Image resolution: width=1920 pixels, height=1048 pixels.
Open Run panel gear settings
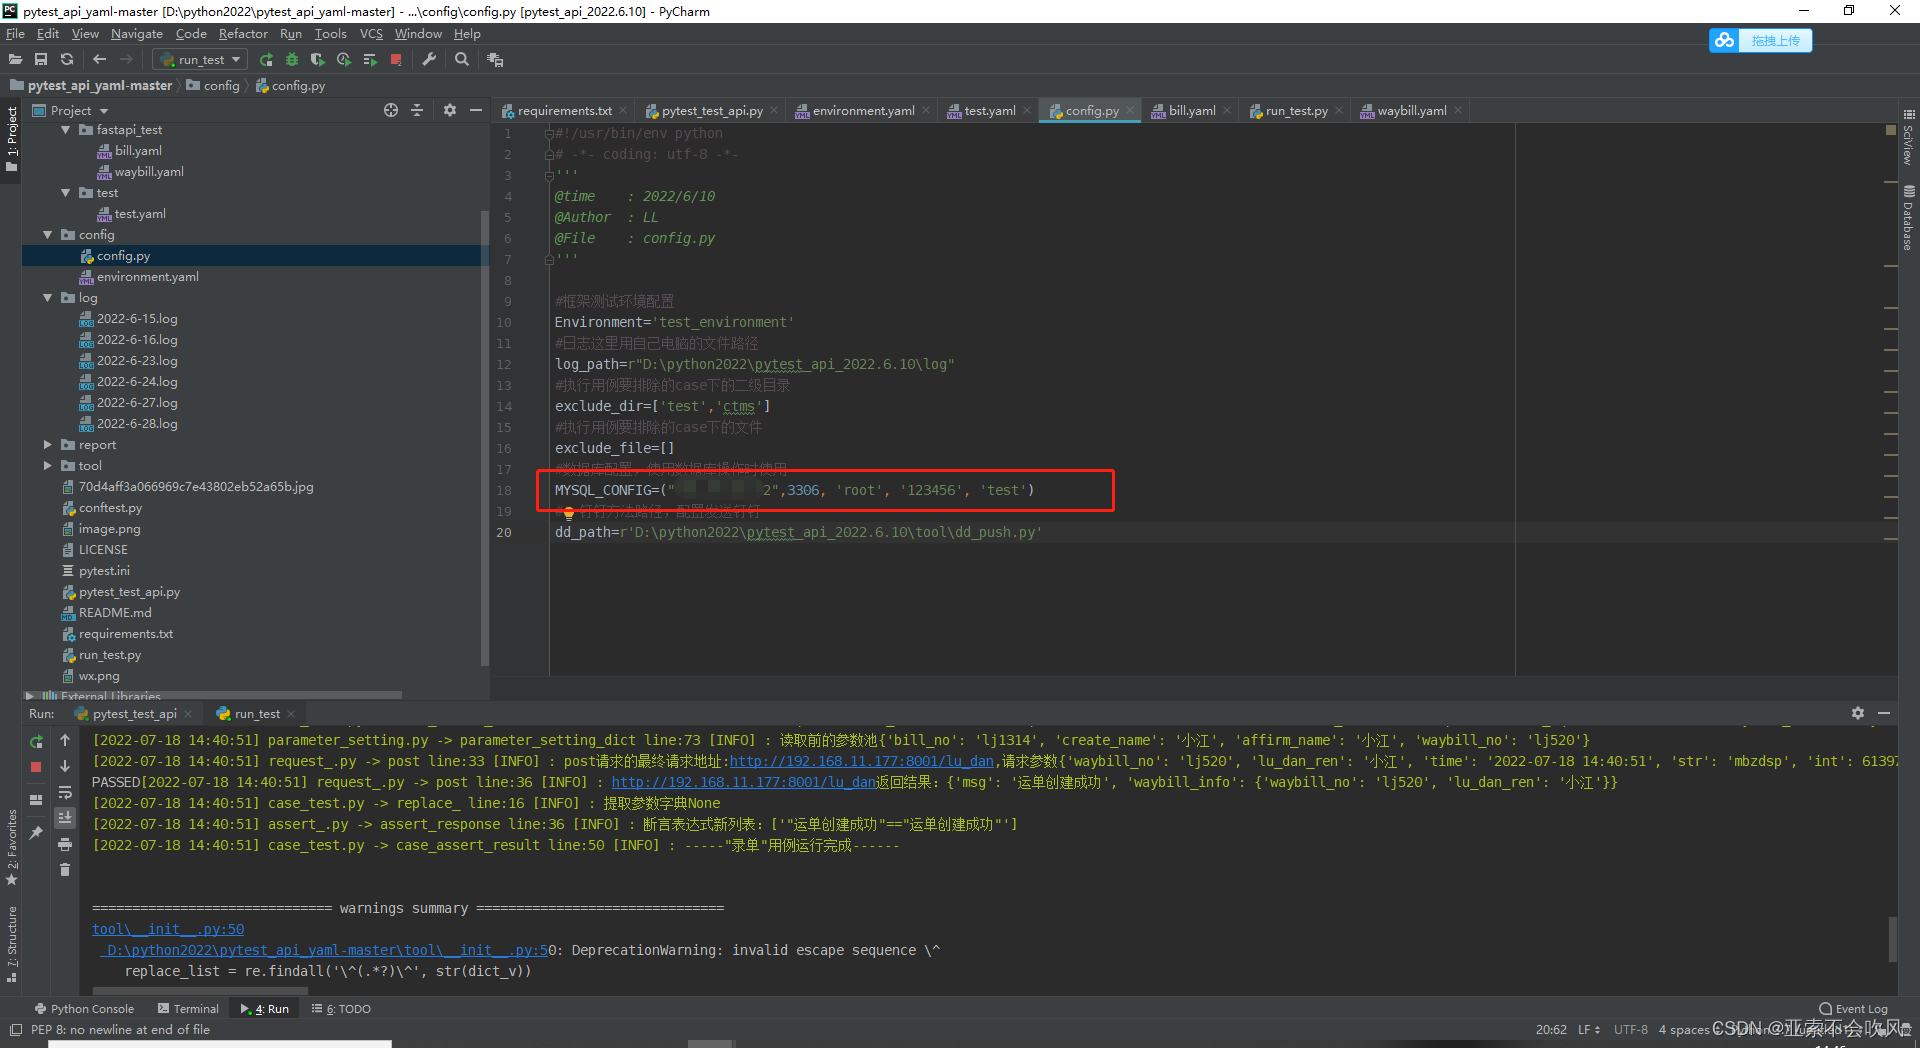coord(1857,713)
